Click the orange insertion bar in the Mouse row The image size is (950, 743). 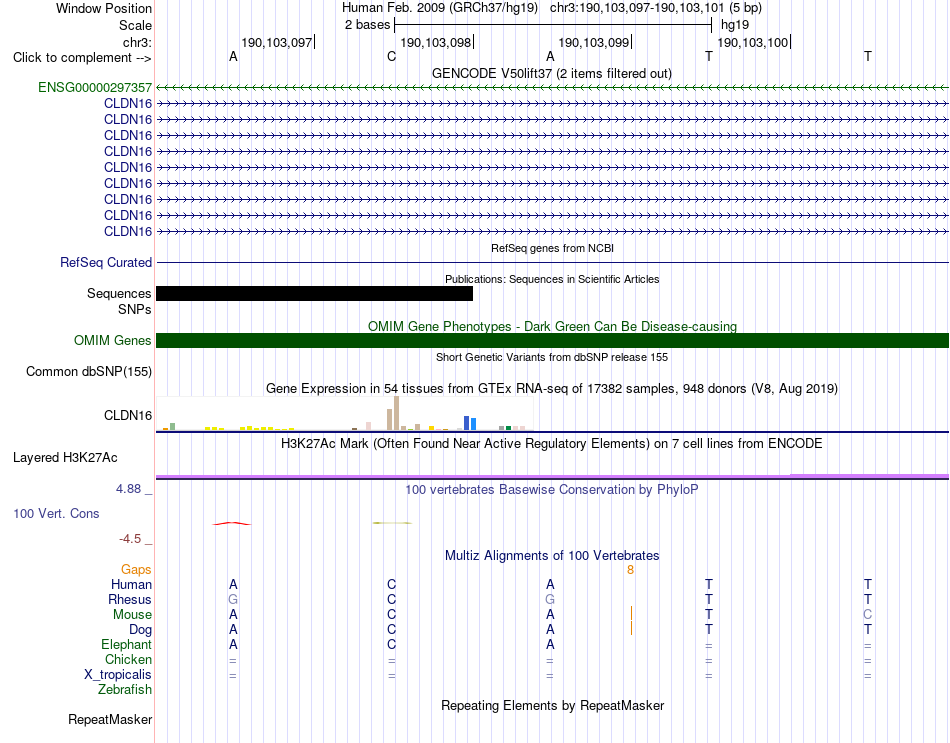point(631,614)
